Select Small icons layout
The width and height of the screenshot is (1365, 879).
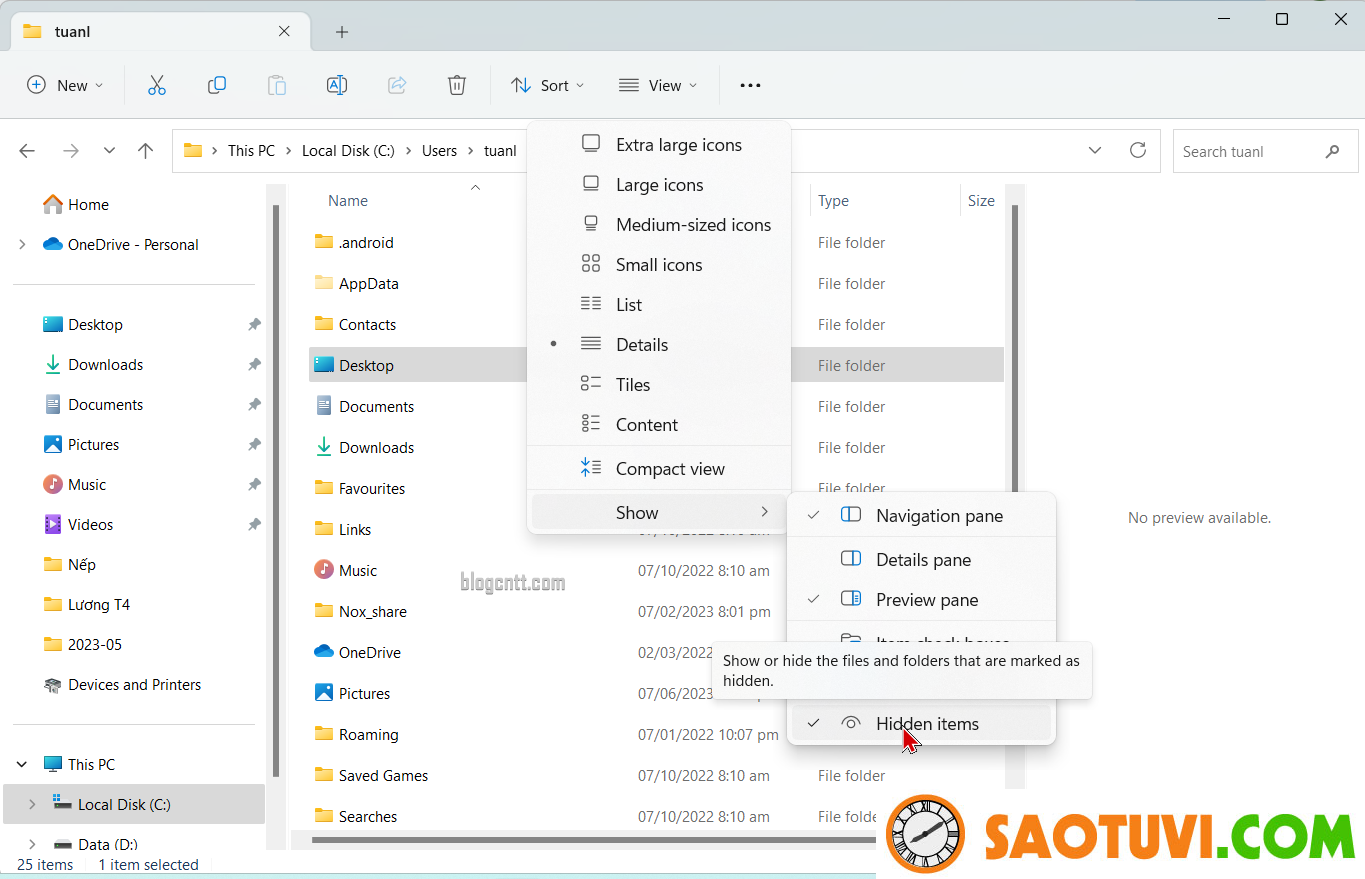(x=659, y=265)
